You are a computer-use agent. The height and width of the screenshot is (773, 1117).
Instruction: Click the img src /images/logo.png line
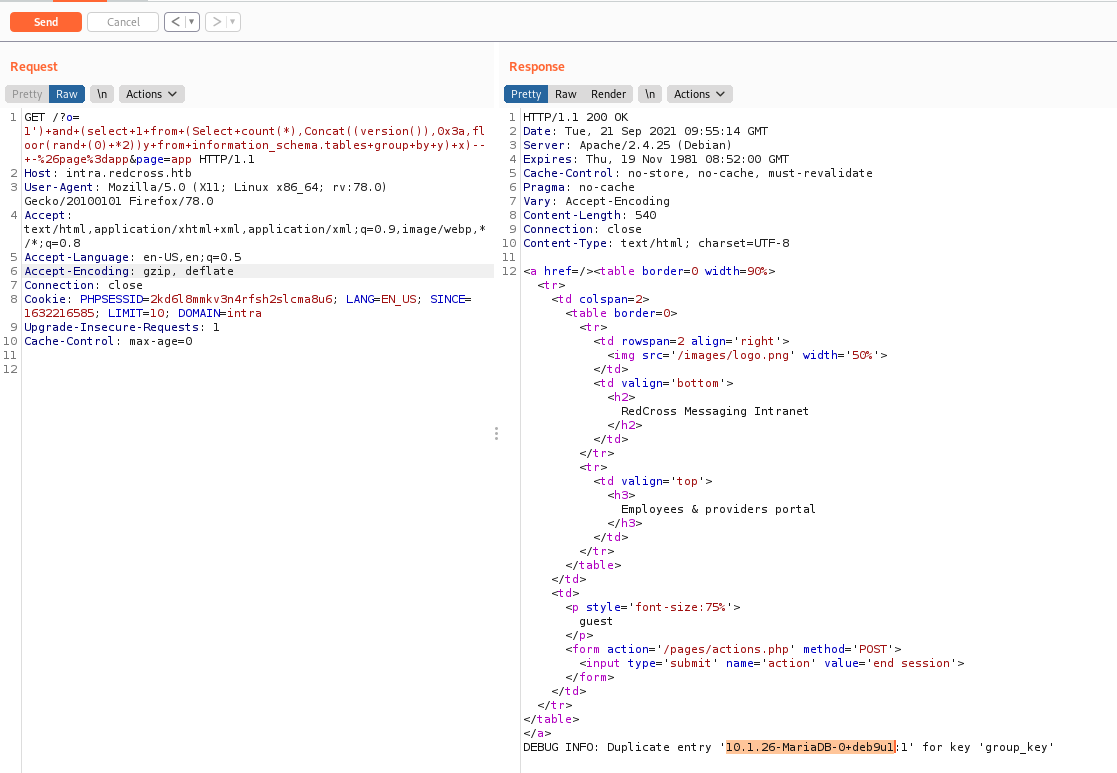click(x=747, y=355)
